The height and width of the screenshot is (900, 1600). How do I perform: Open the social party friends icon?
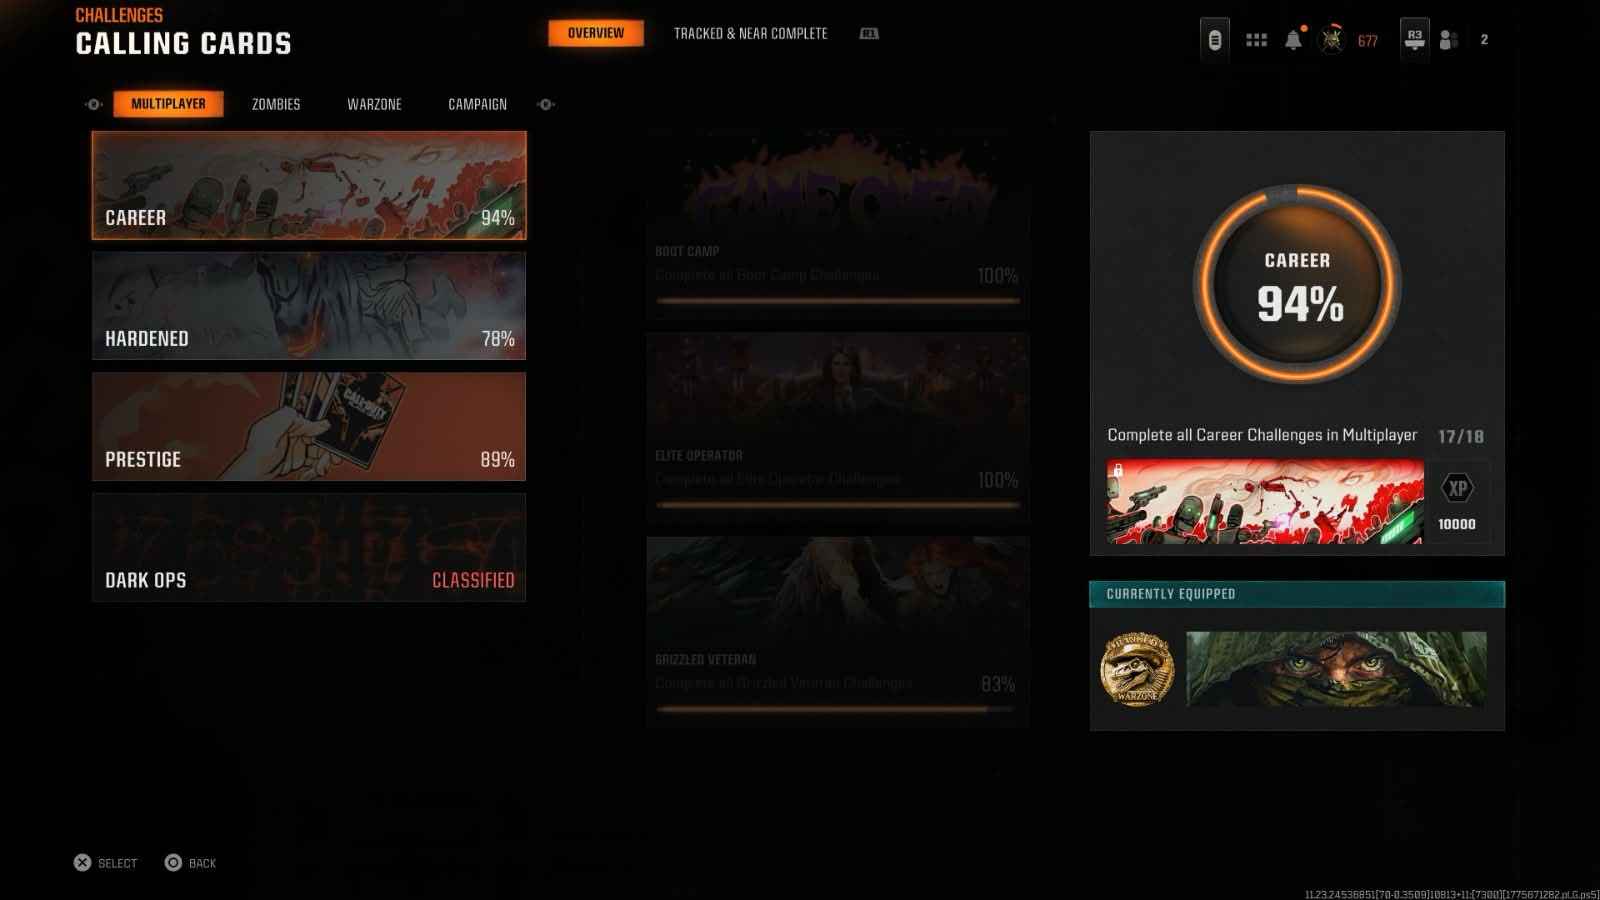[x=1448, y=40]
